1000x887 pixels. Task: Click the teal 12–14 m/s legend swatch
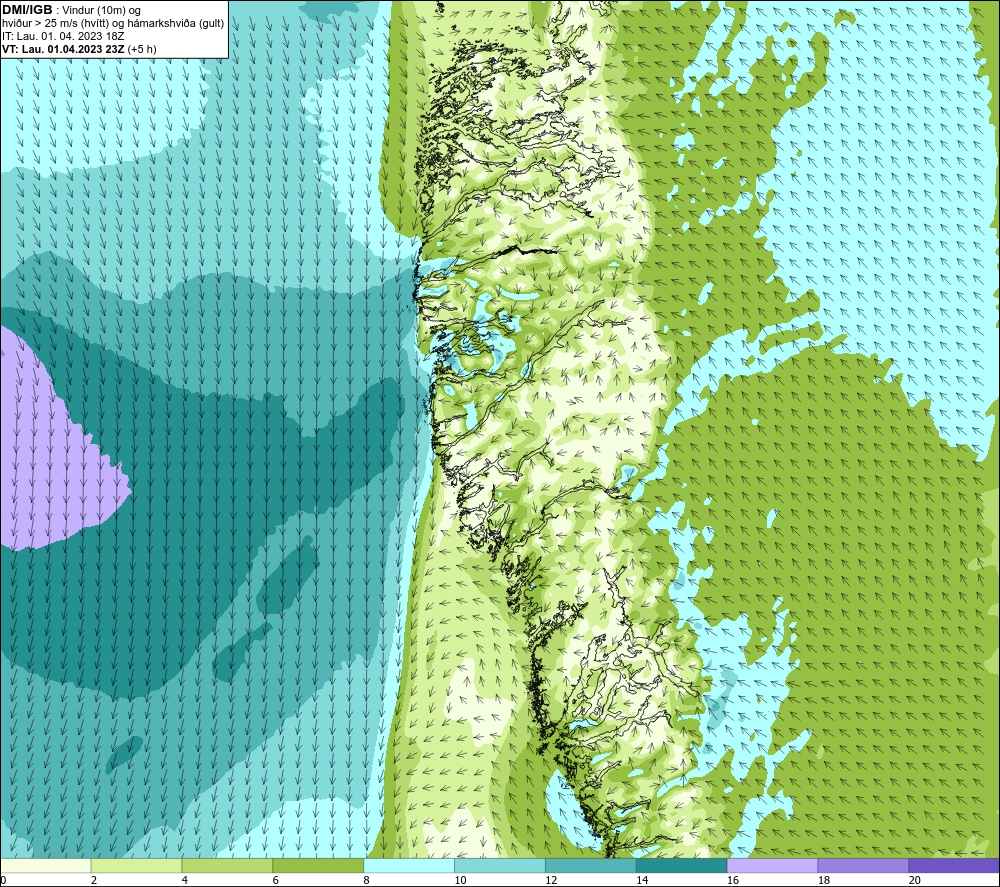591,866
